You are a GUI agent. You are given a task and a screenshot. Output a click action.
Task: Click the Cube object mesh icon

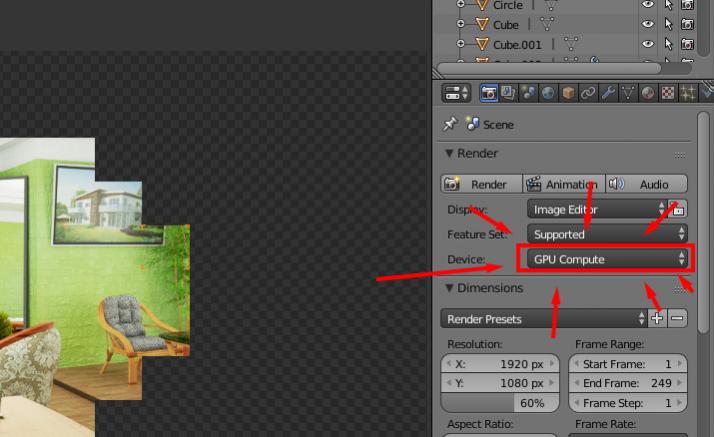[482, 24]
